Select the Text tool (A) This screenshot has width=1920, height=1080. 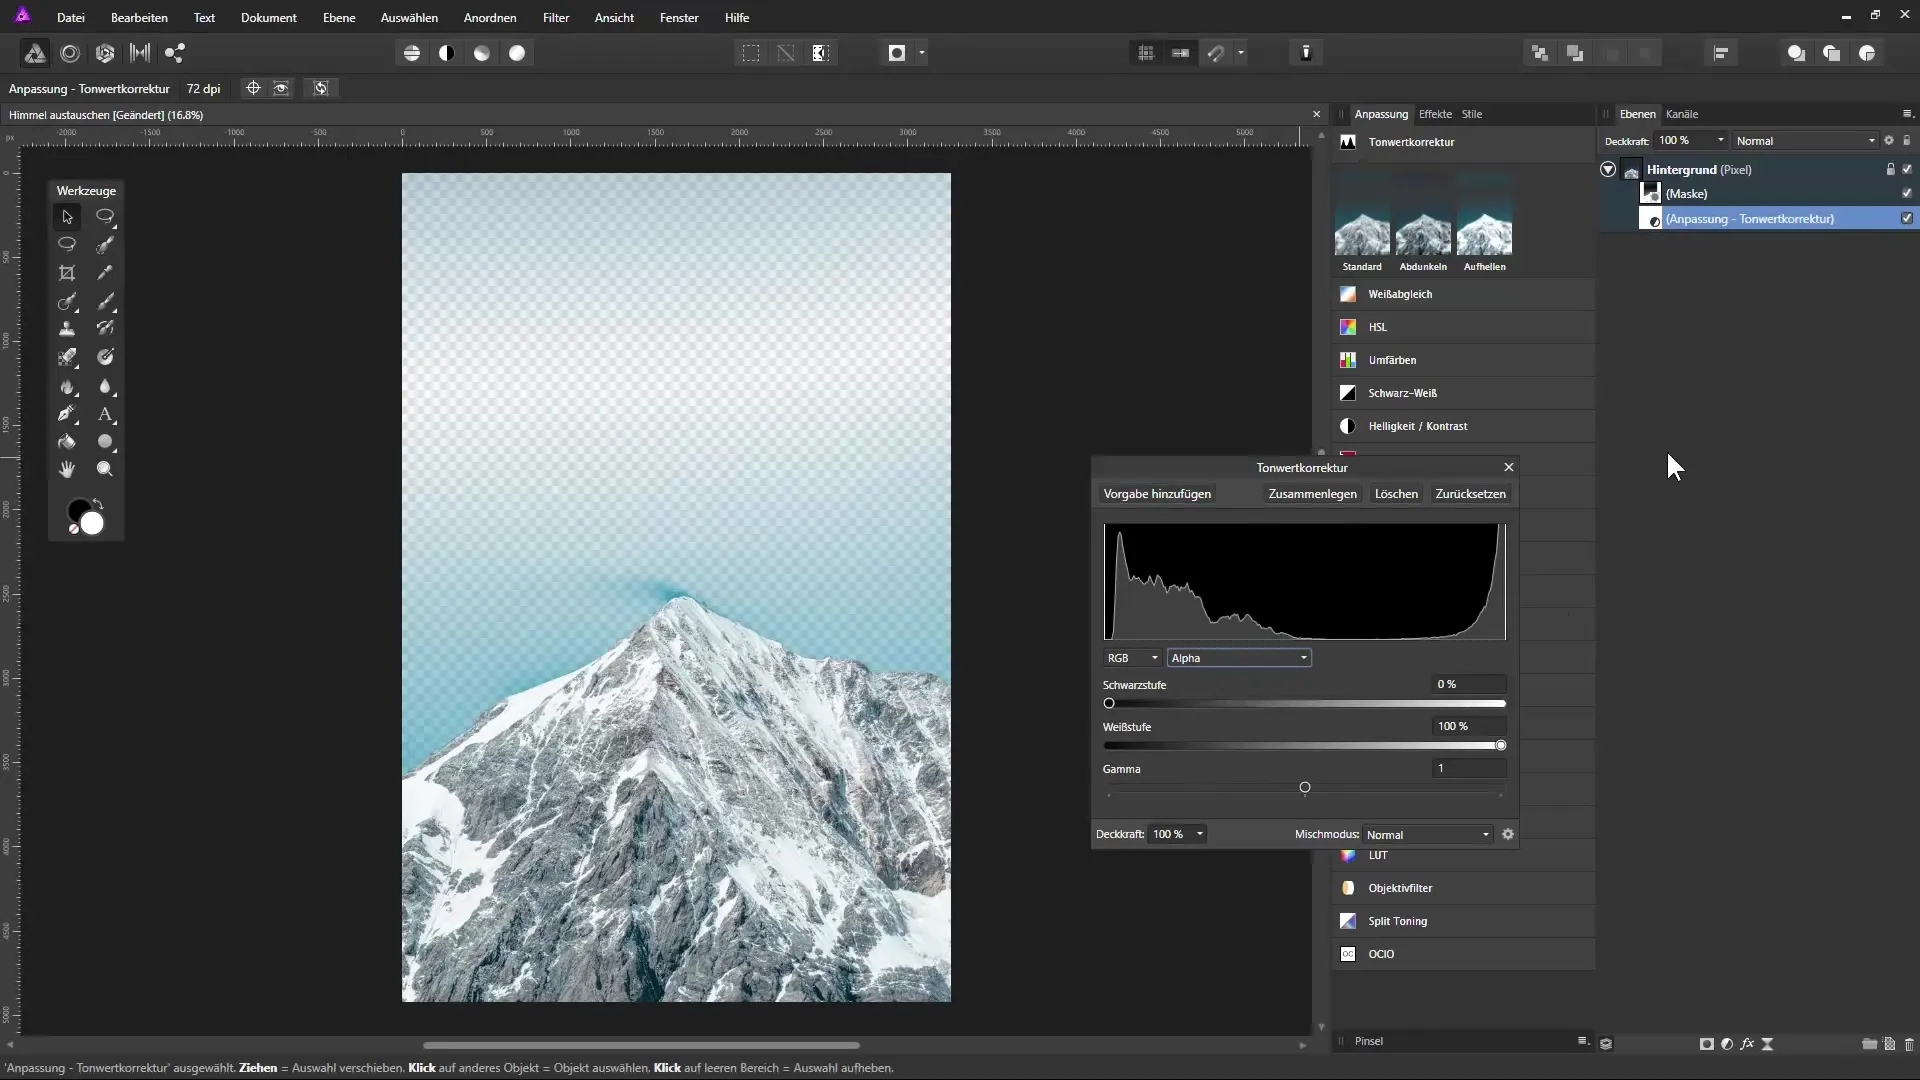point(105,414)
